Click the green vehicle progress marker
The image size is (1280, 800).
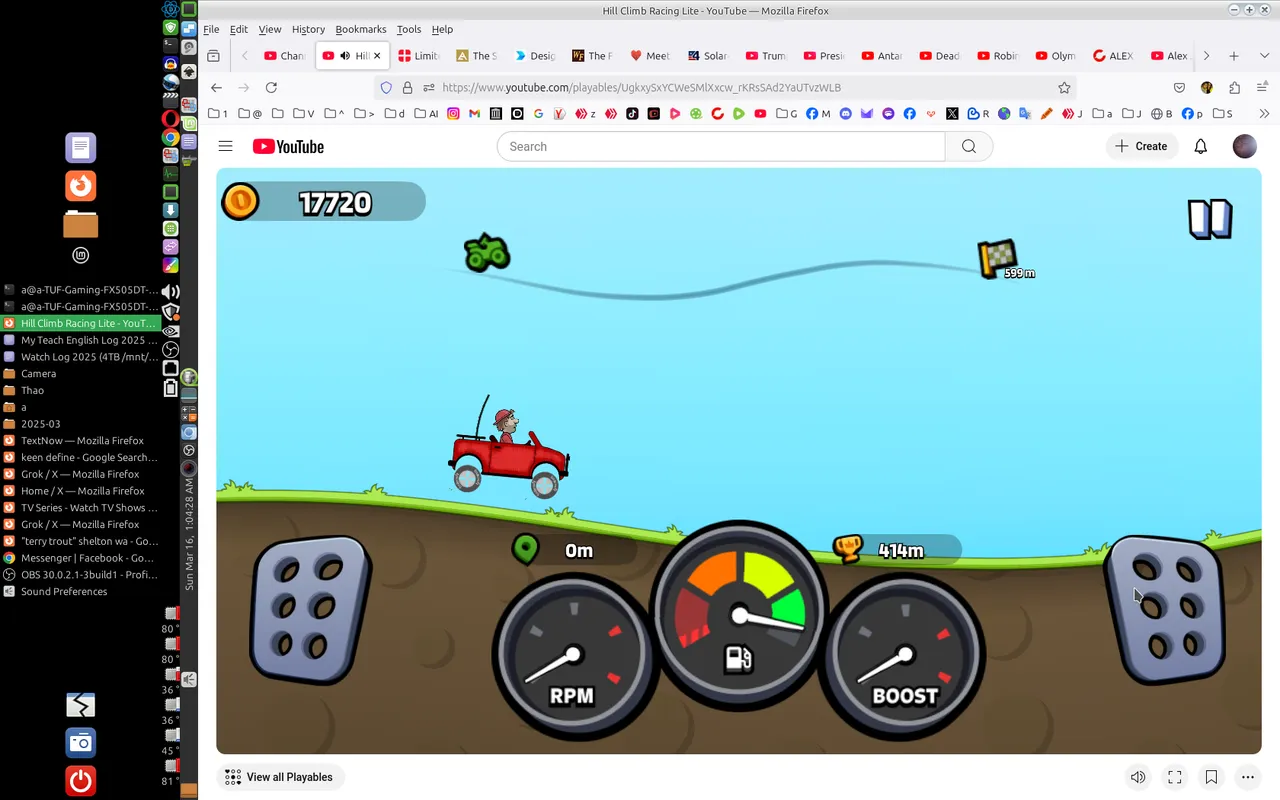[x=487, y=253]
